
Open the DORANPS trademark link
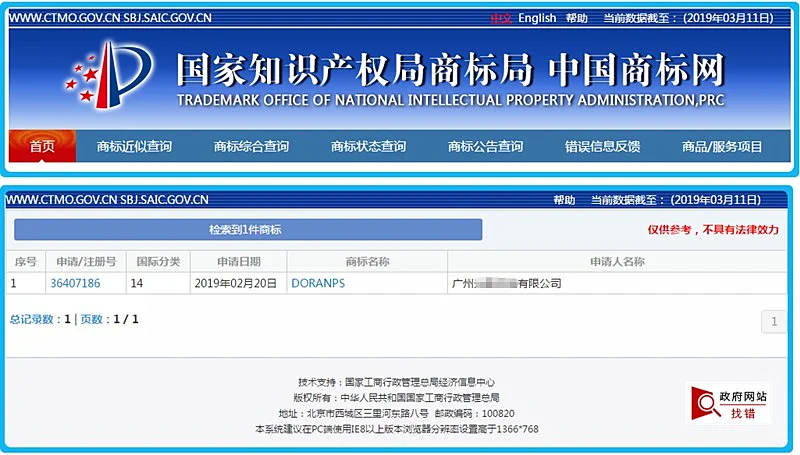coord(318,284)
